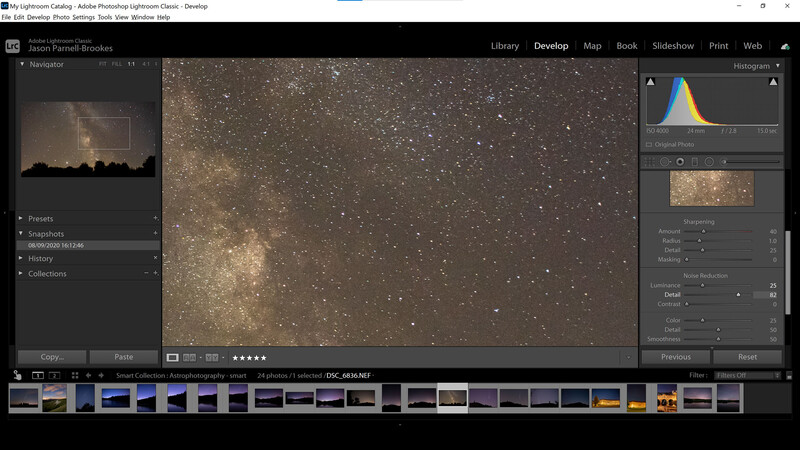Image resolution: width=800 pixels, height=450 pixels.
Task: Choose the Radial Filter tool
Action: click(709, 162)
